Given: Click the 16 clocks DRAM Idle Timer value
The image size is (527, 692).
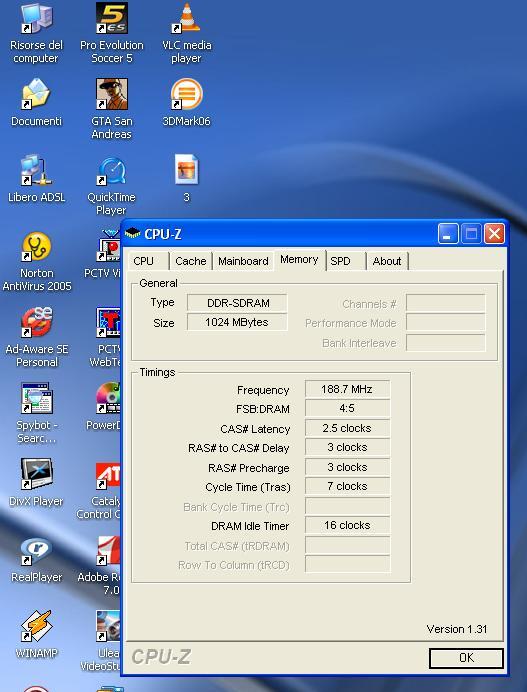Looking at the screenshot, I should [x=347, y=525].
